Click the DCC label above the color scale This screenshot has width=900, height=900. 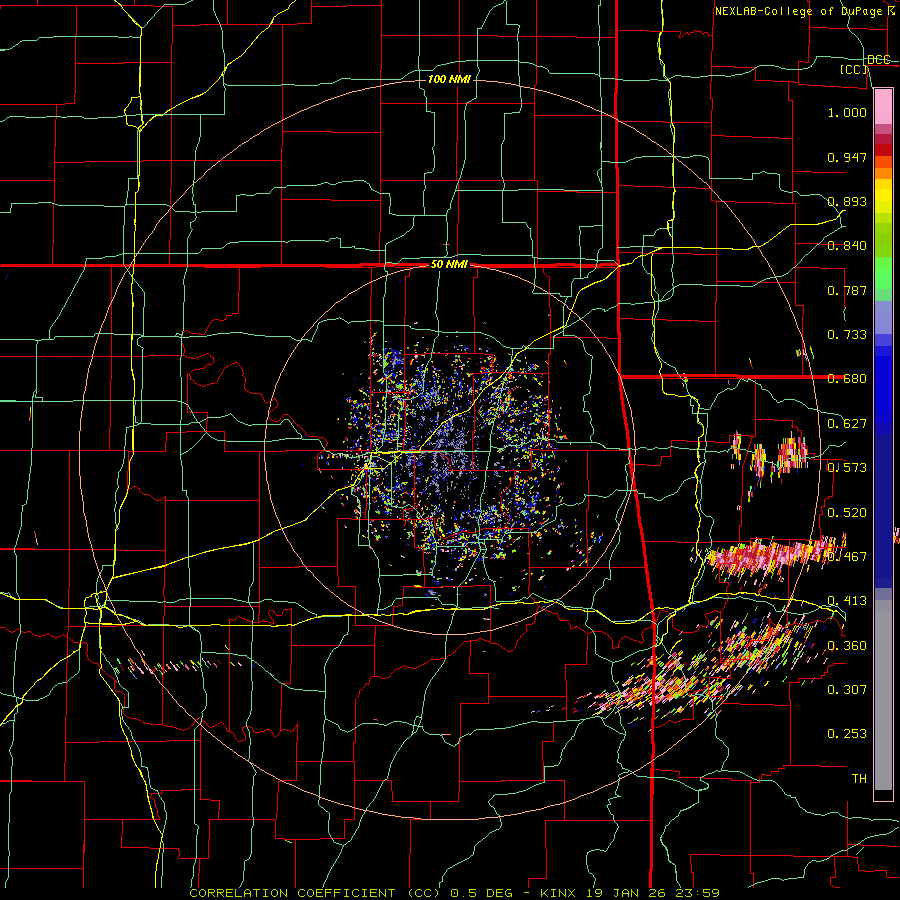coord(879,60)
